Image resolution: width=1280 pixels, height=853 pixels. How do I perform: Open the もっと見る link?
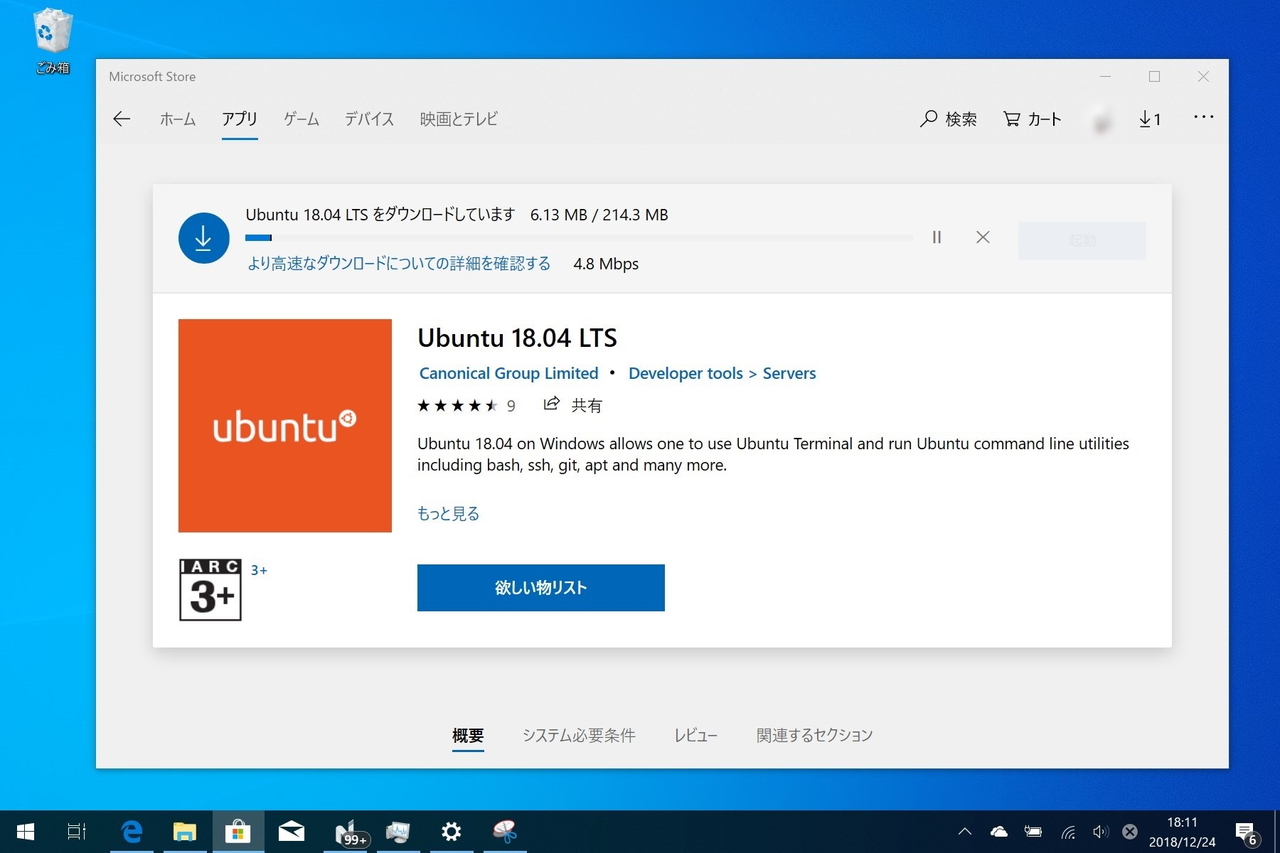[447, 512]
